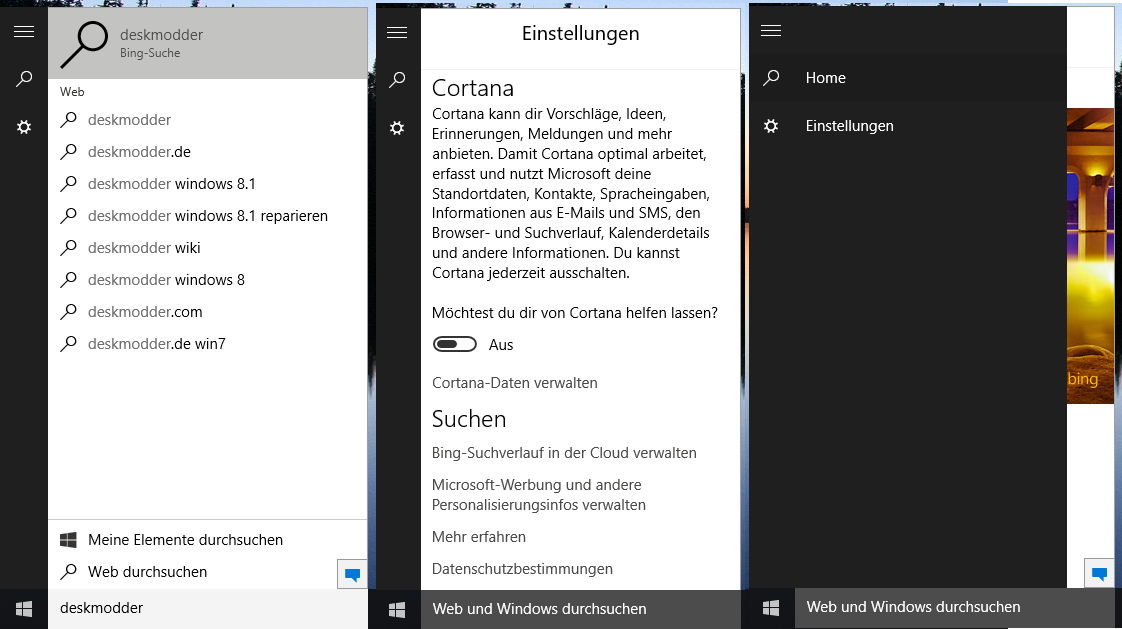Open Mehr erfahren link
The image size is (1122, 629).
coord(479,537)
